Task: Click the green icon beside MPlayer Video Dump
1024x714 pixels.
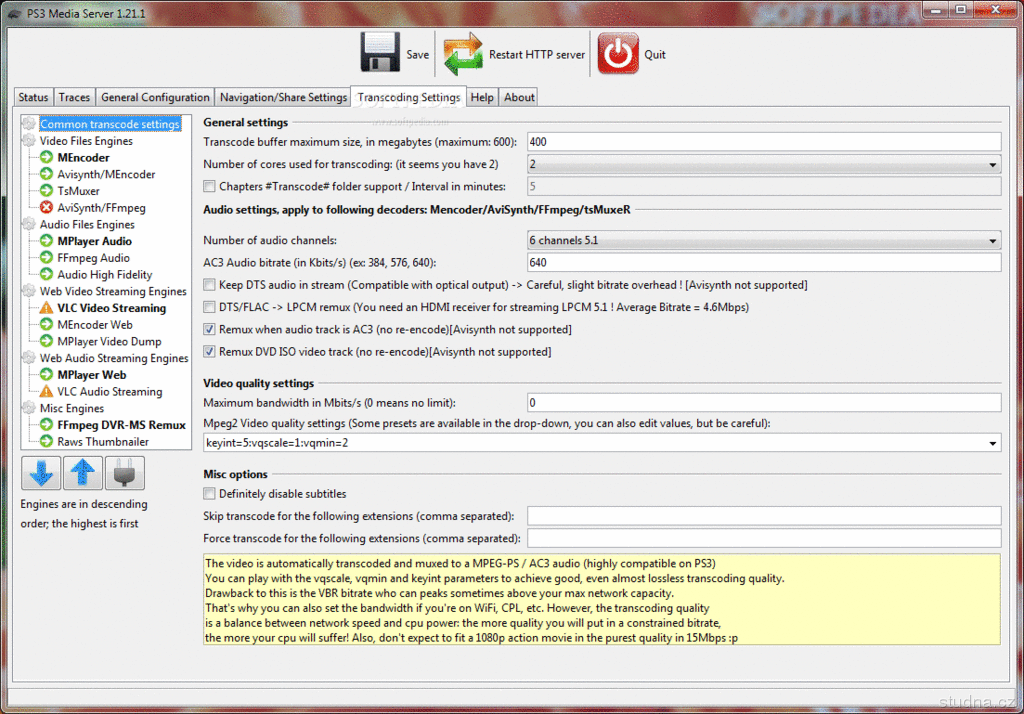Action: click(46, 341)
